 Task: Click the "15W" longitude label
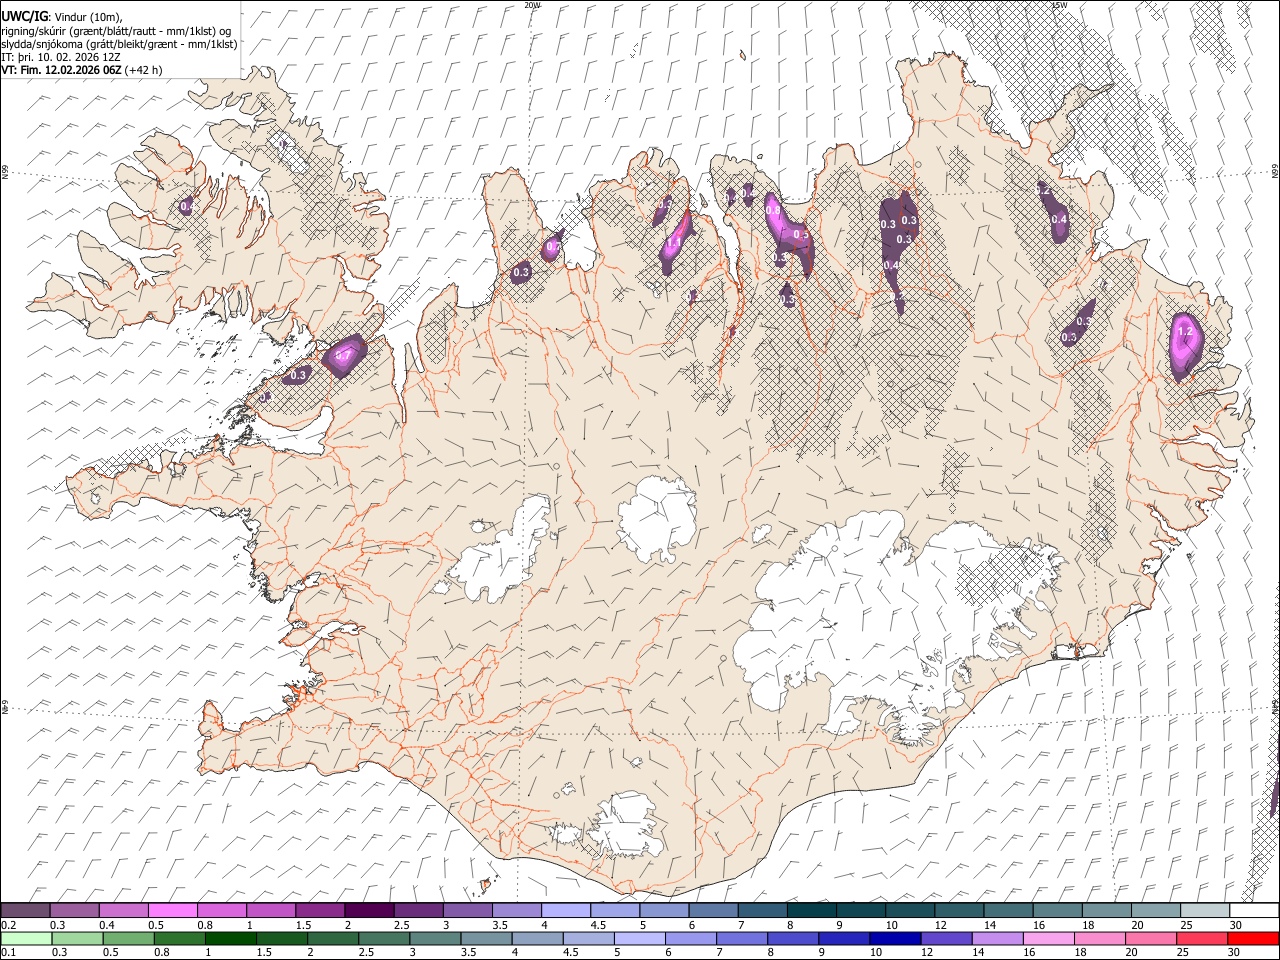tap(1059, 5)
